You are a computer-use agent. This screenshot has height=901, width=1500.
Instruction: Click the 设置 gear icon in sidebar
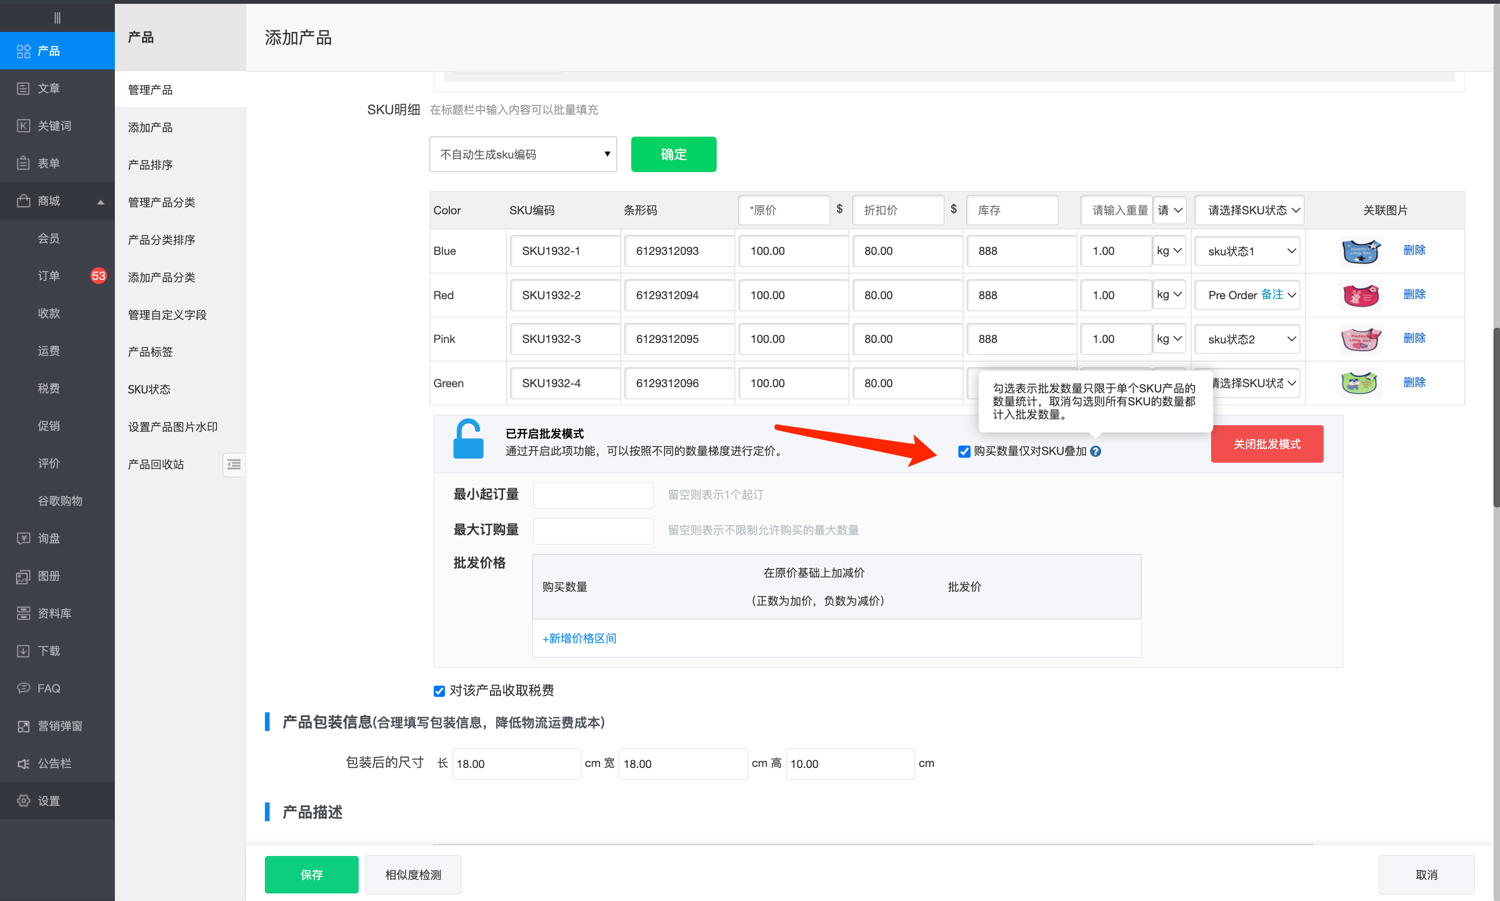23,801
